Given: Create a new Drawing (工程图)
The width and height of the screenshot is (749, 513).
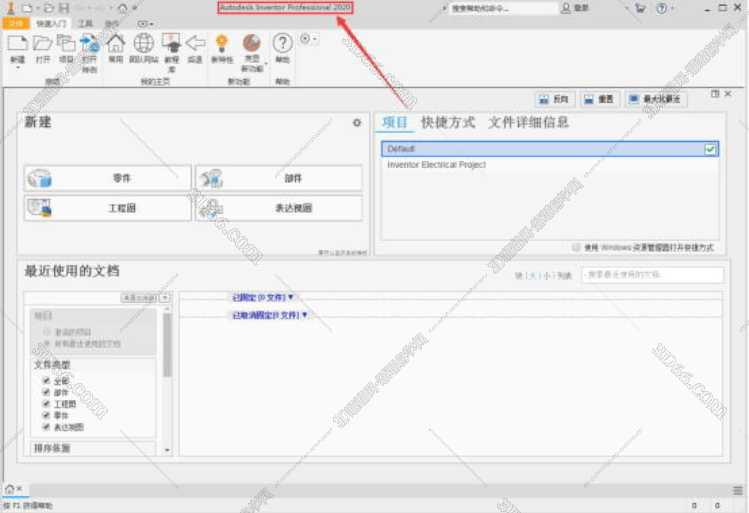Looking at the screenshot, I should point(107,208).
